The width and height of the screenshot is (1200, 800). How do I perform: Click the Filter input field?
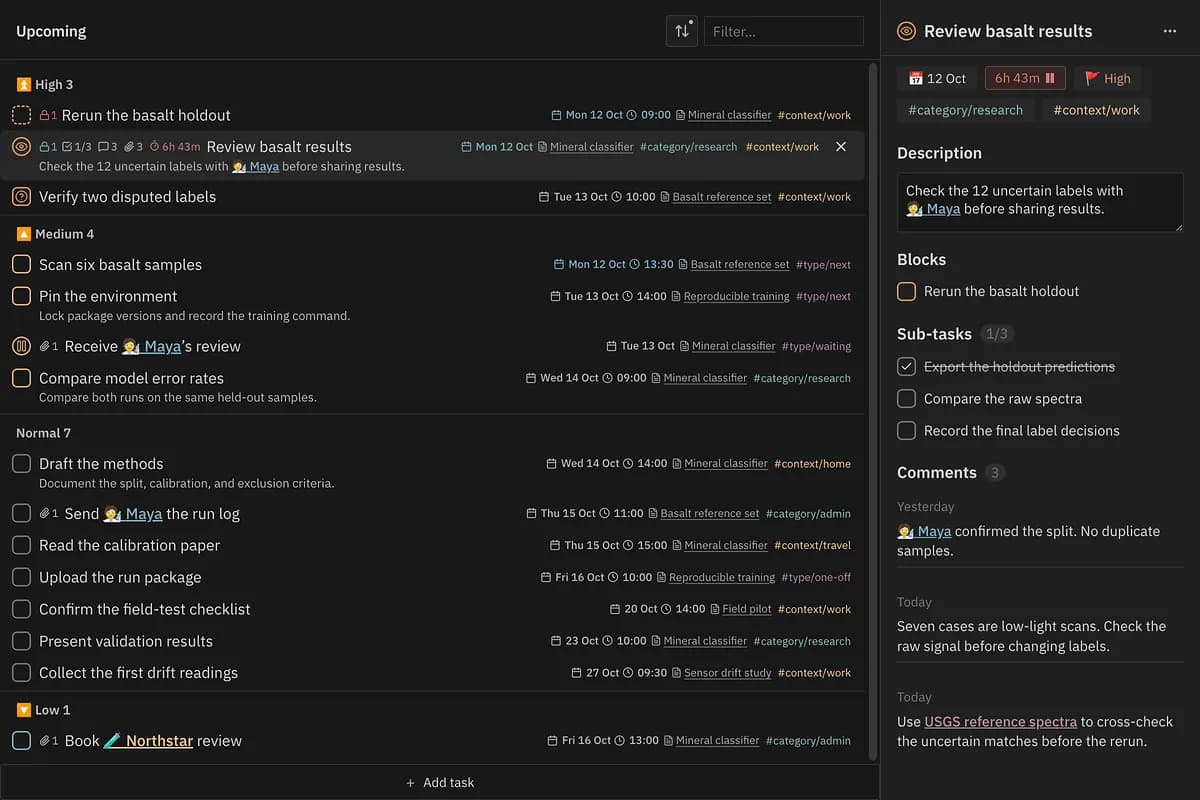[784, 31]
